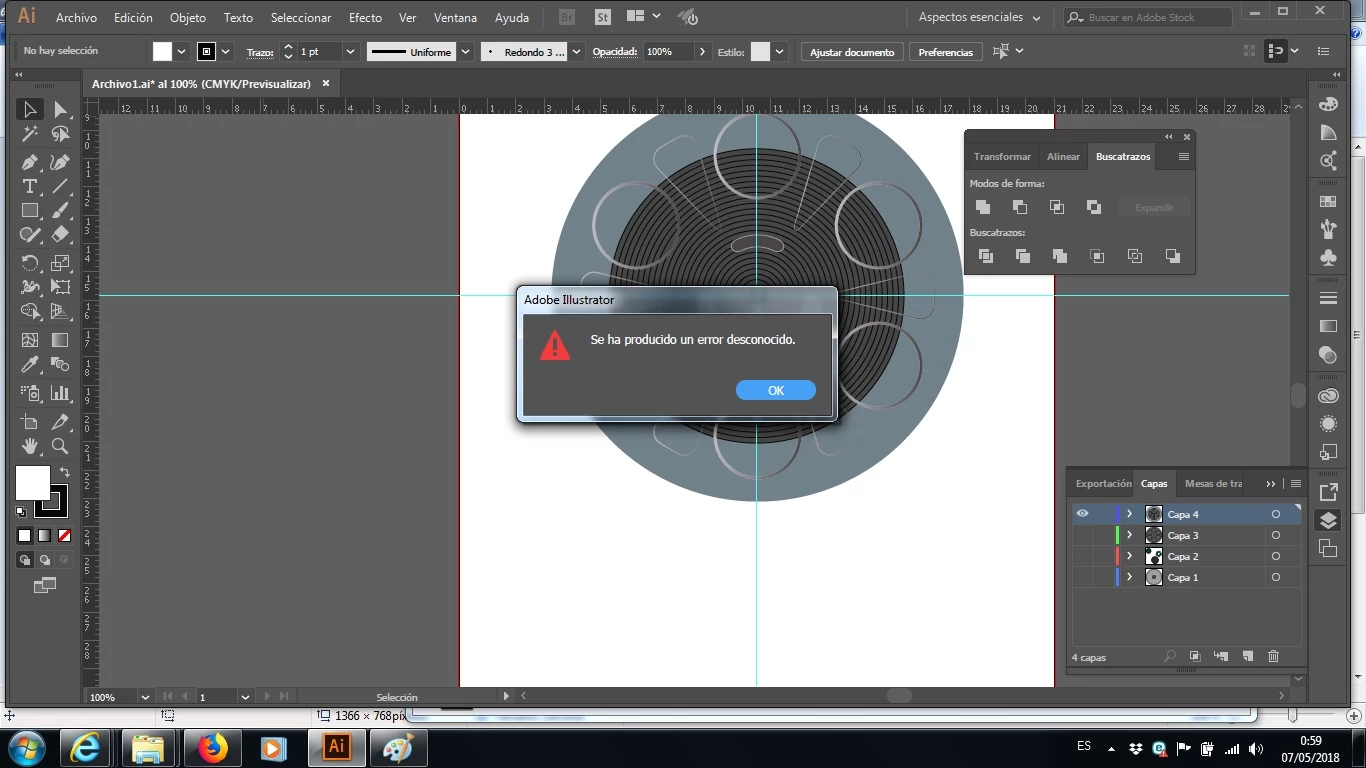Viewport: 1366px width, 768px height.
Task: Open the Redondo 3 brush definition dropdown
Action: [x=576, y=52]
